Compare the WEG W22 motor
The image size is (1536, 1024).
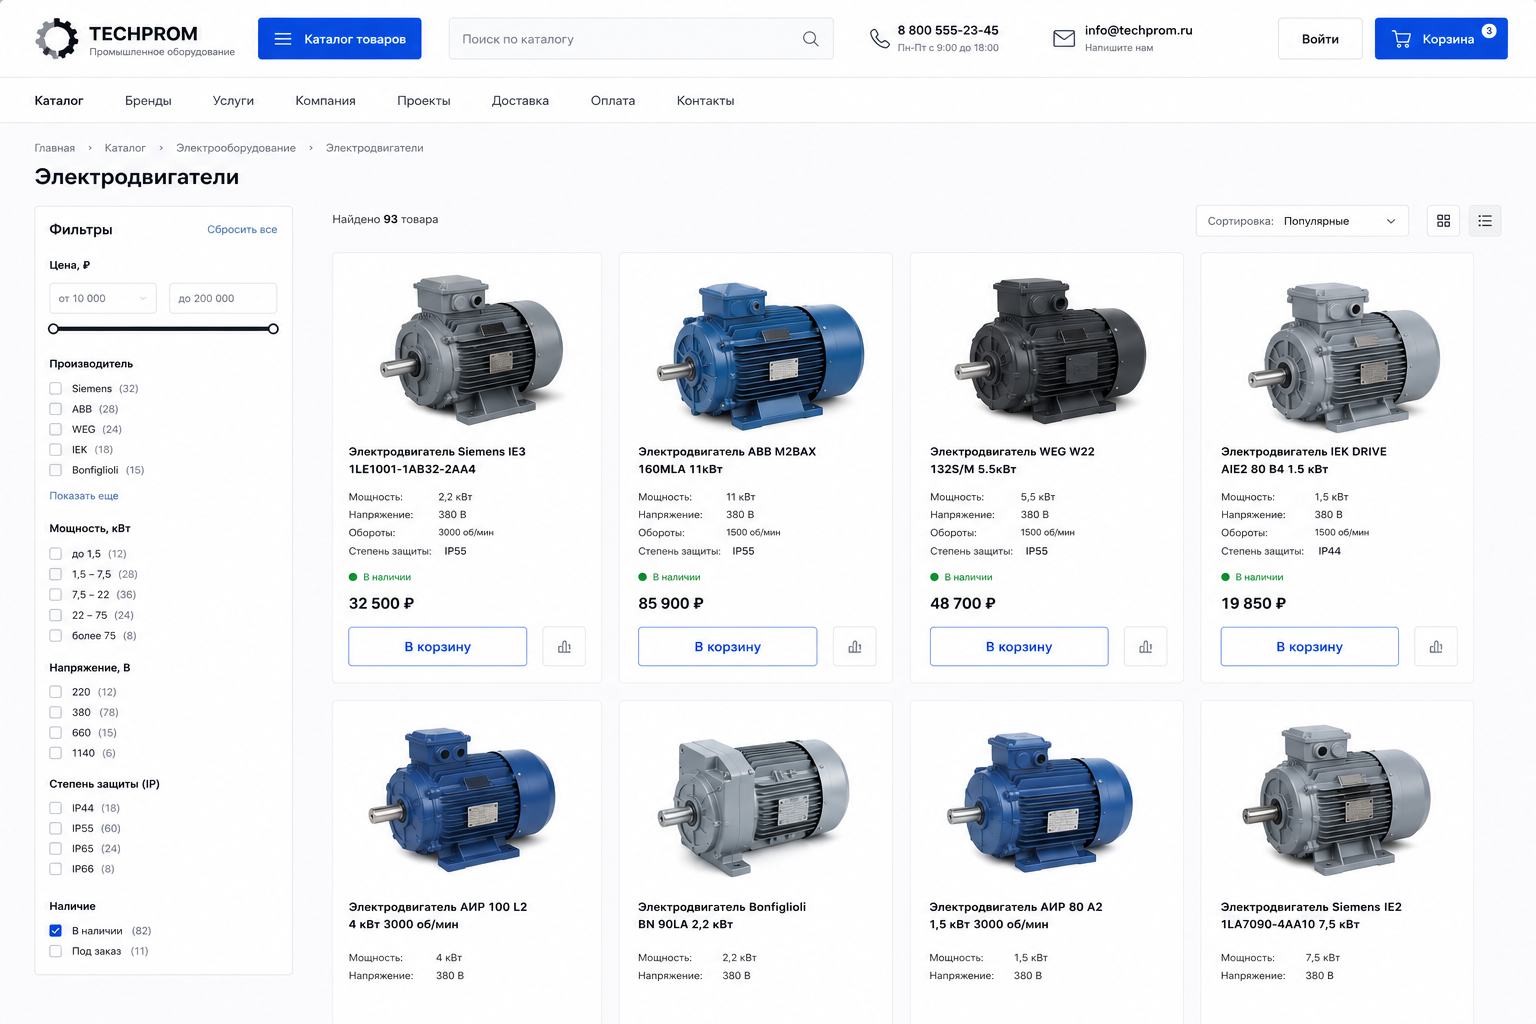[1145, 647]
